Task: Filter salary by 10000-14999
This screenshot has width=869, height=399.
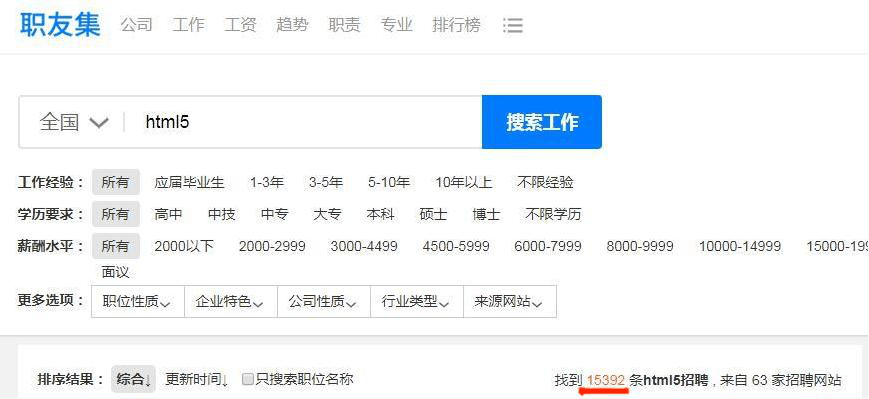Action: (740, 247)
